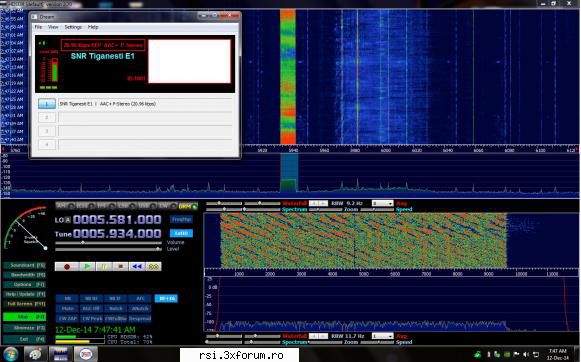This screenshot has width=581, height=362.
Task: Select service 3 button in Dream
Action: pos(47,131)
